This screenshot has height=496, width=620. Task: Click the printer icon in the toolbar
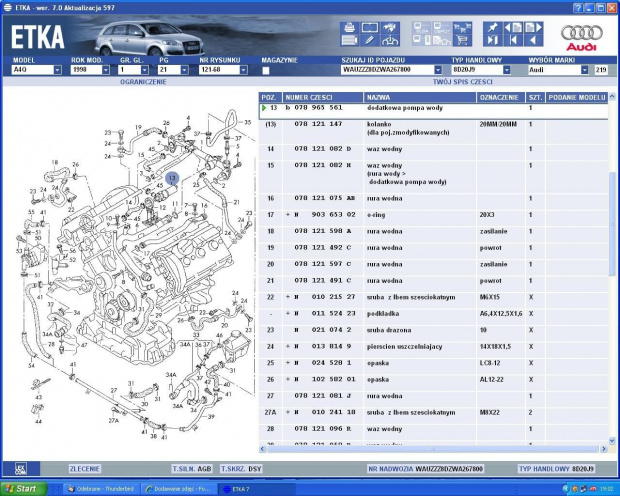[349, 28]
